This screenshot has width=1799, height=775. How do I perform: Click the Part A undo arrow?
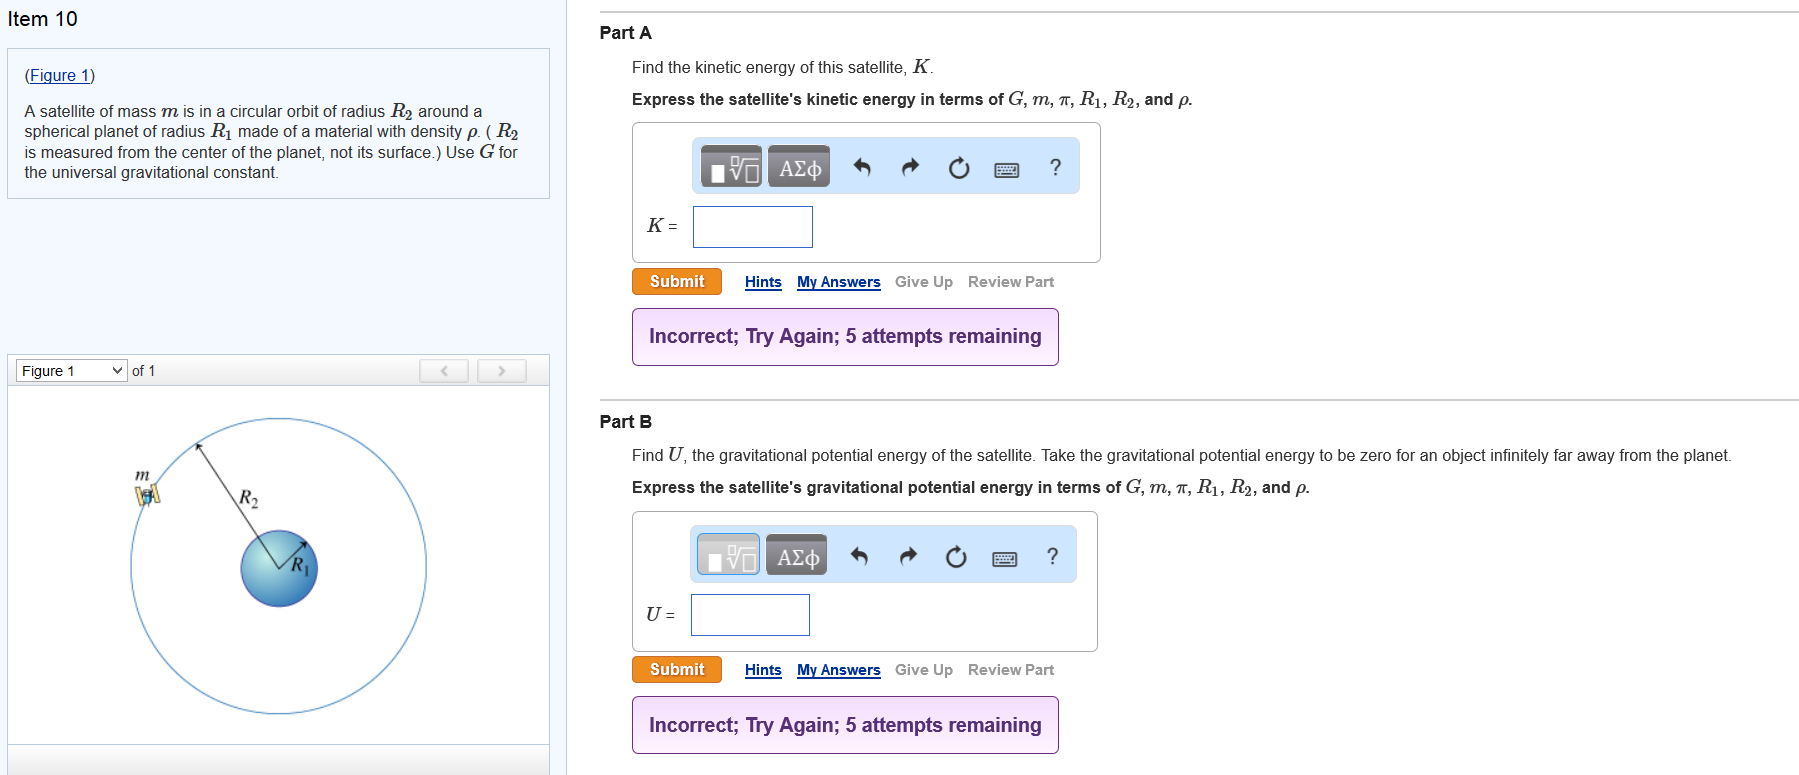tap(861, 168)
